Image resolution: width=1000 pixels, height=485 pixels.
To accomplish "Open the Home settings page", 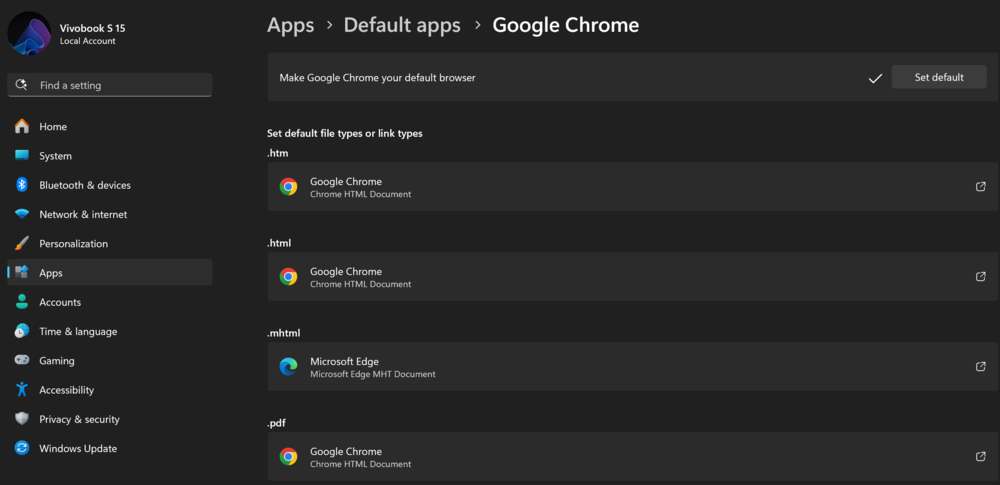I will click(110, 126).
